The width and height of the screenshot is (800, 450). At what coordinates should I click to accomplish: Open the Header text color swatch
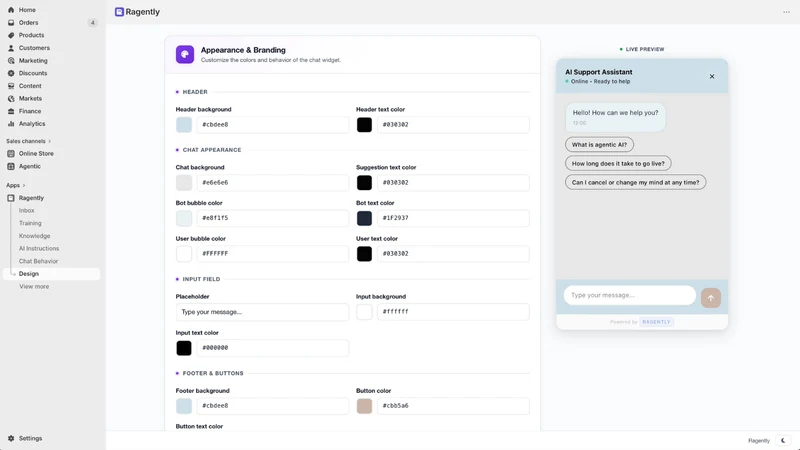pos(364,124)
